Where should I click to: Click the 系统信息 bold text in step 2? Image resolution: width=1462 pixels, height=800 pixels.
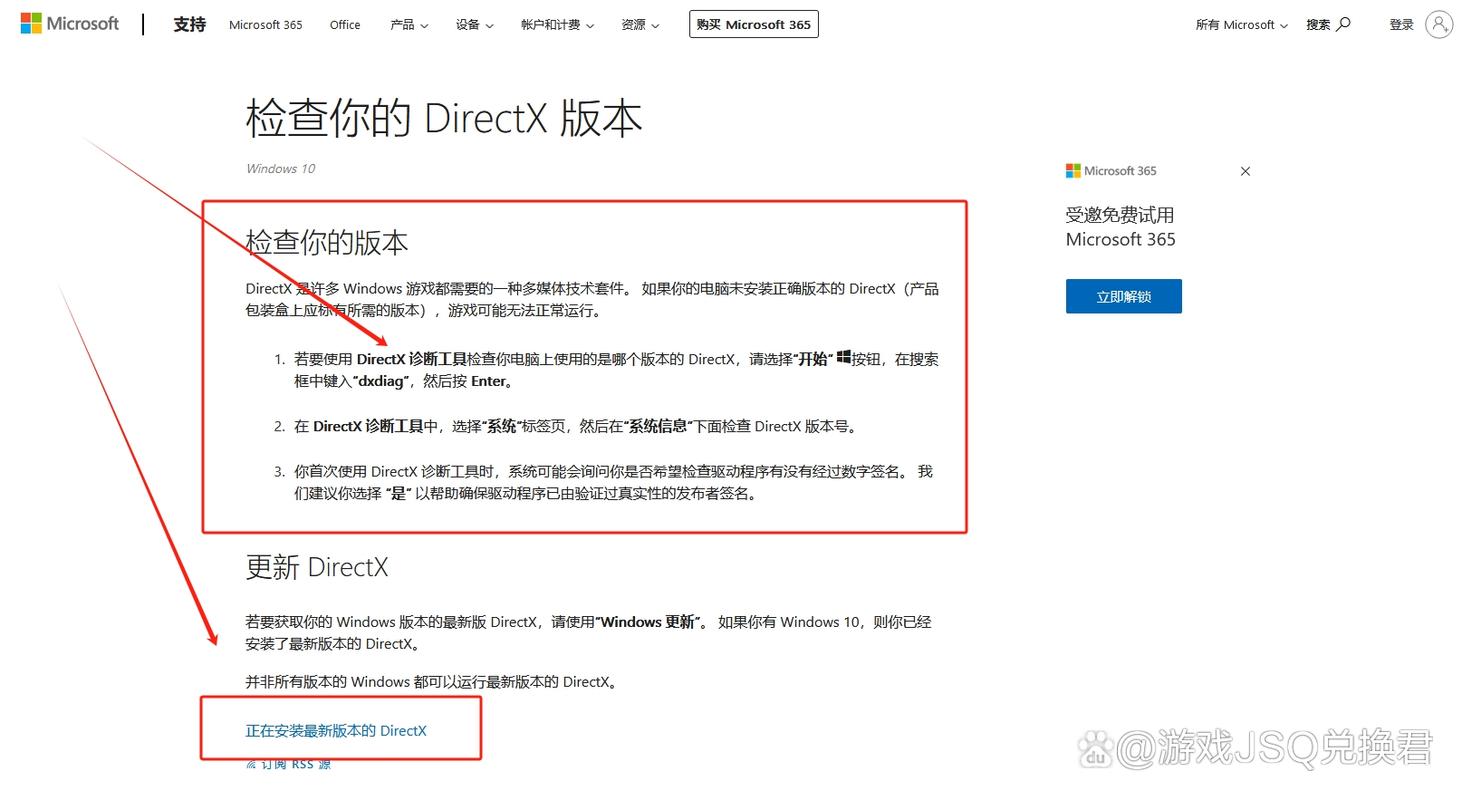coord(657,426)
